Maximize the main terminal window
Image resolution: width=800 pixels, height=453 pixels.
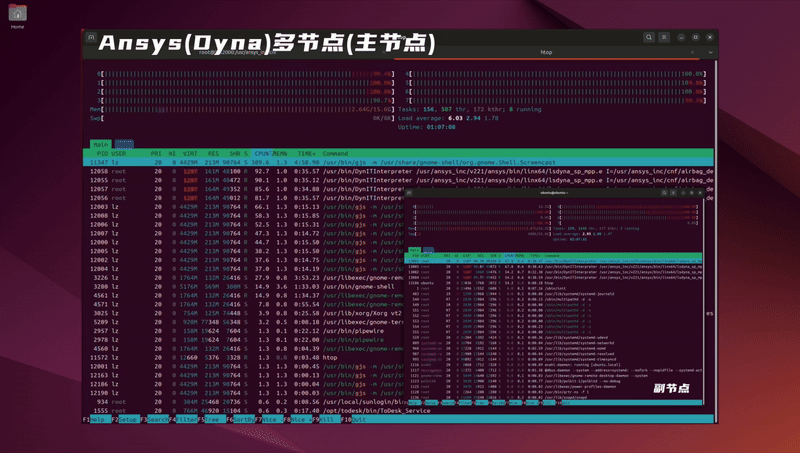(695, 37)
